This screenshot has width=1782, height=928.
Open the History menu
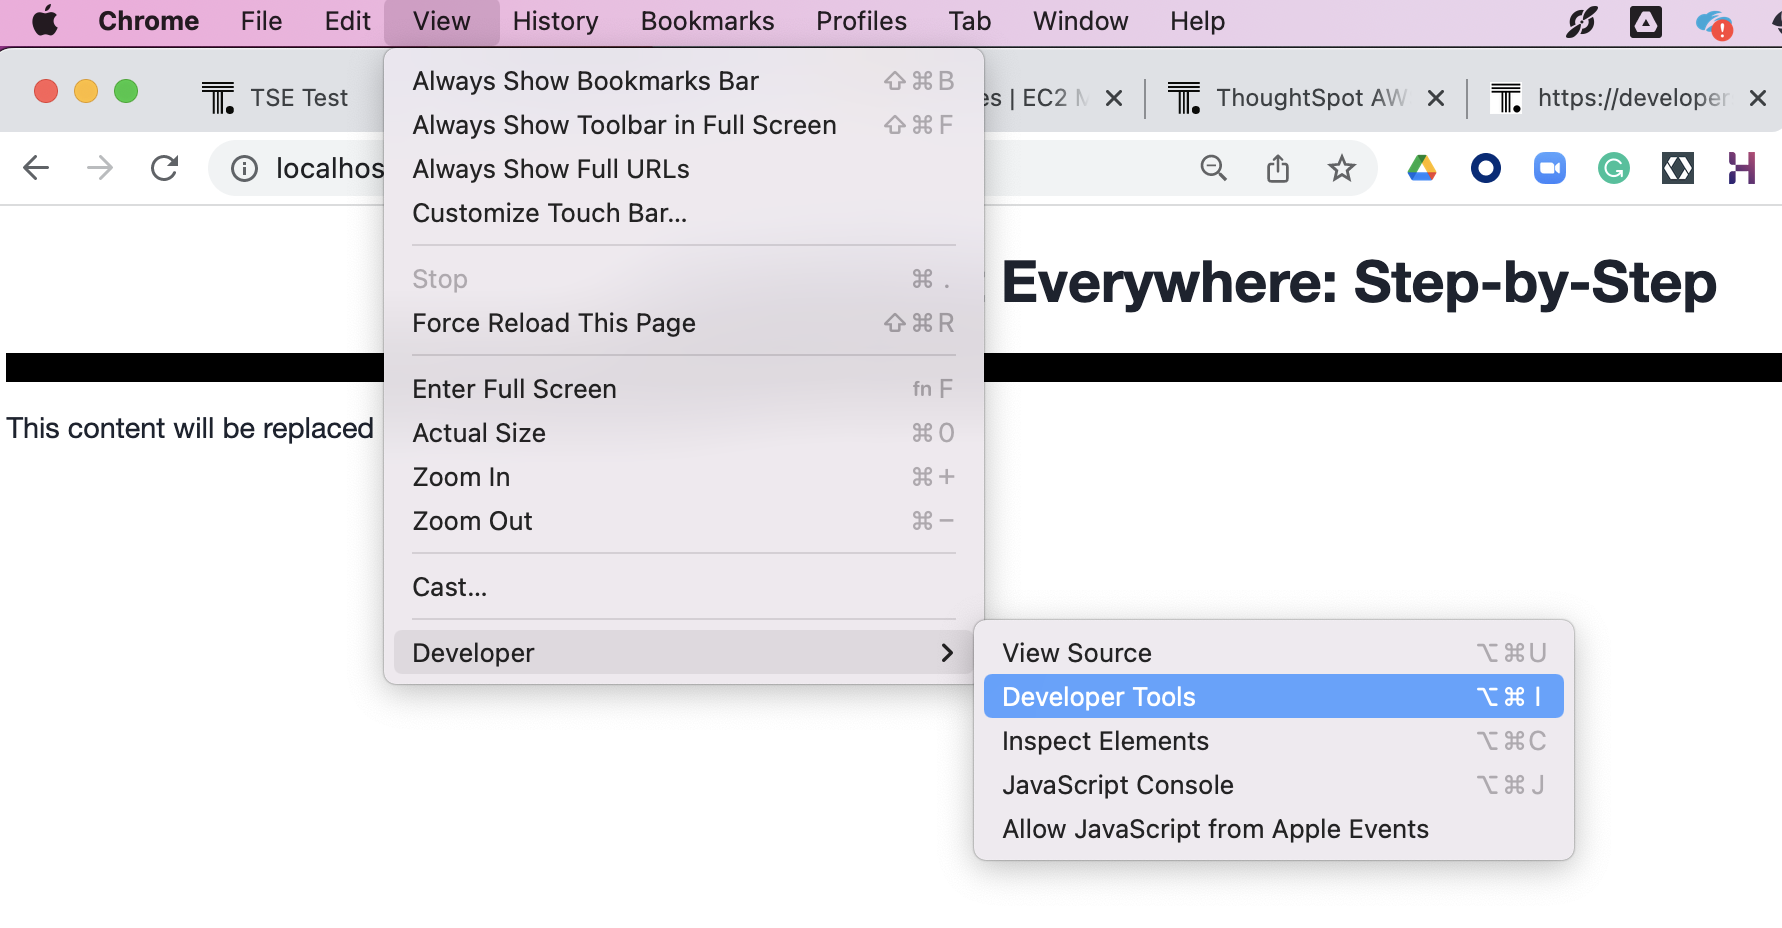pyautogui.click(x=554, y=21)
